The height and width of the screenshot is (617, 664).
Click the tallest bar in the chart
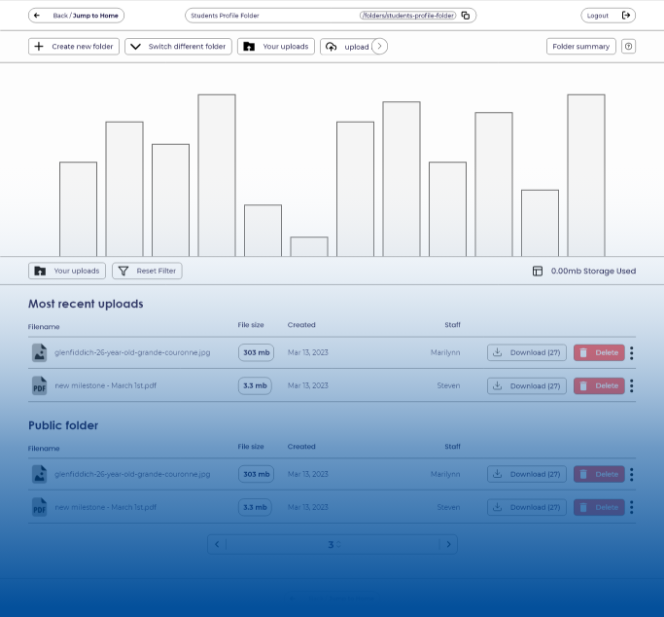point(216,175)
